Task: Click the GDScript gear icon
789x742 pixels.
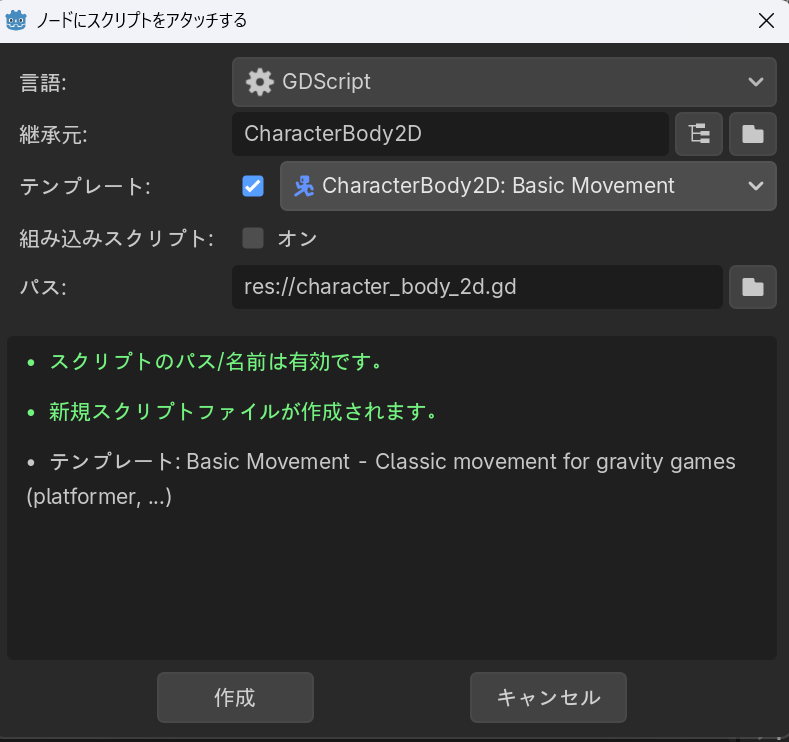Action: (260, 81)
